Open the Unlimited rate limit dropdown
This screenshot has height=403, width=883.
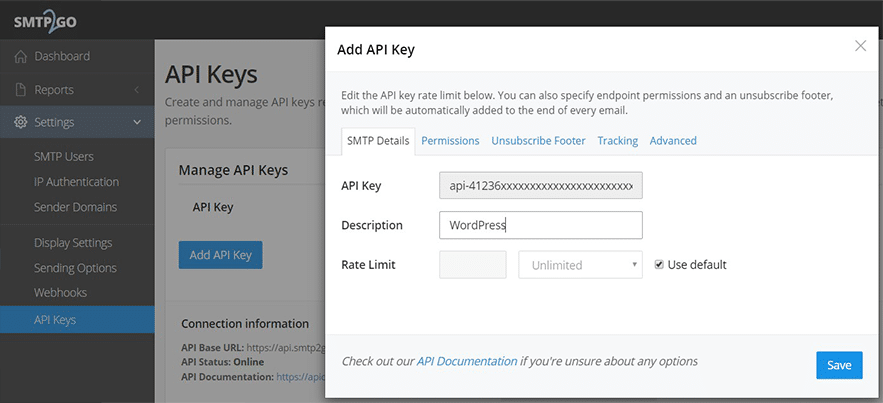pos(580,265)
